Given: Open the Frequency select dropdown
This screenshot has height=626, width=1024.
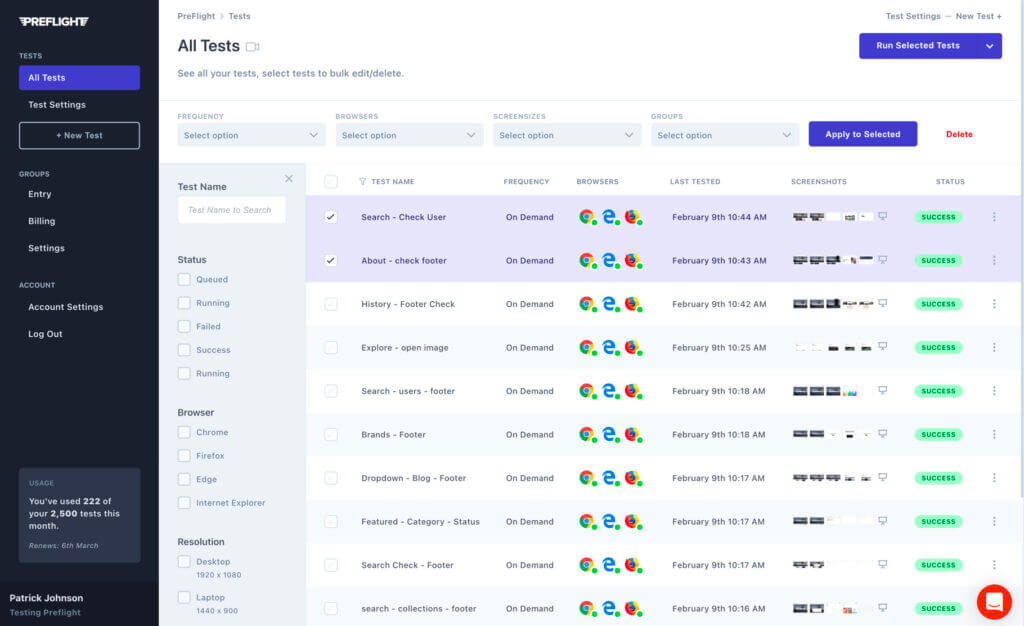Looking at the screenshot, I should tap(251, 135).
